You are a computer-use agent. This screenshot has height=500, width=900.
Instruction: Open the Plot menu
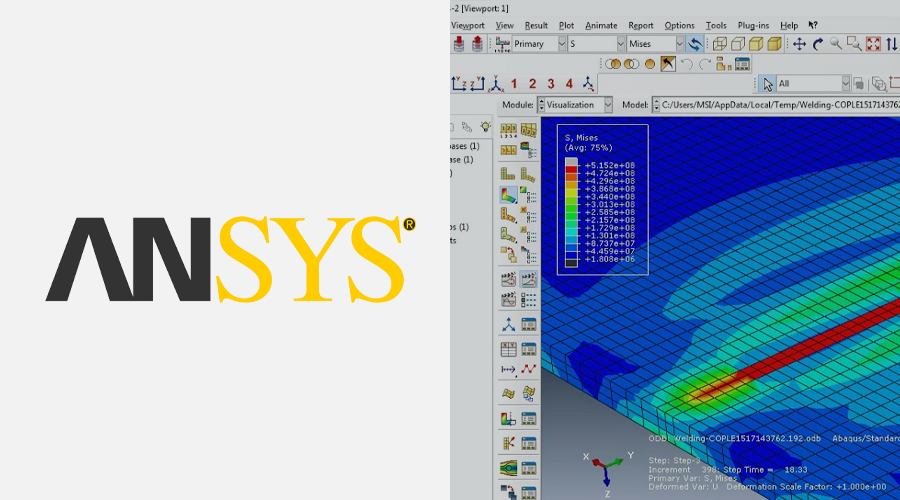(x=567, y=25)
